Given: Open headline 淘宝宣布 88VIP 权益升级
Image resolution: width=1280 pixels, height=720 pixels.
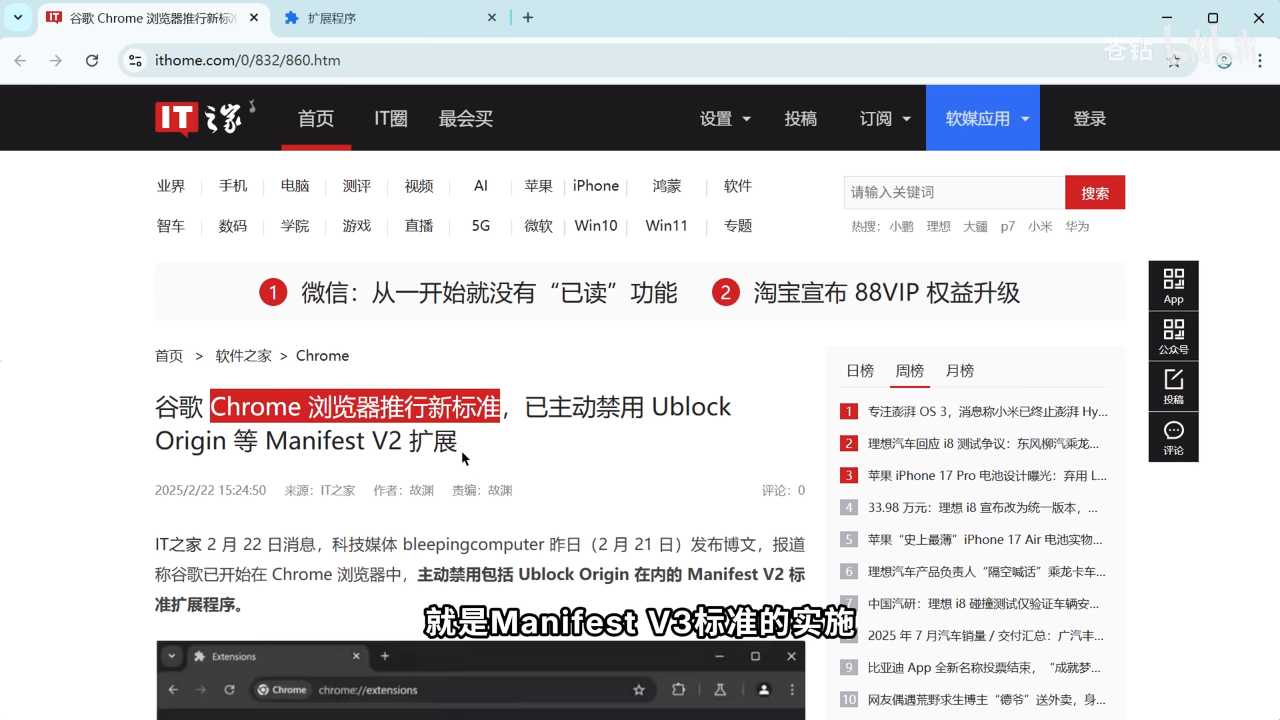Looking at the screenshot, I should (x=887, y=293).
